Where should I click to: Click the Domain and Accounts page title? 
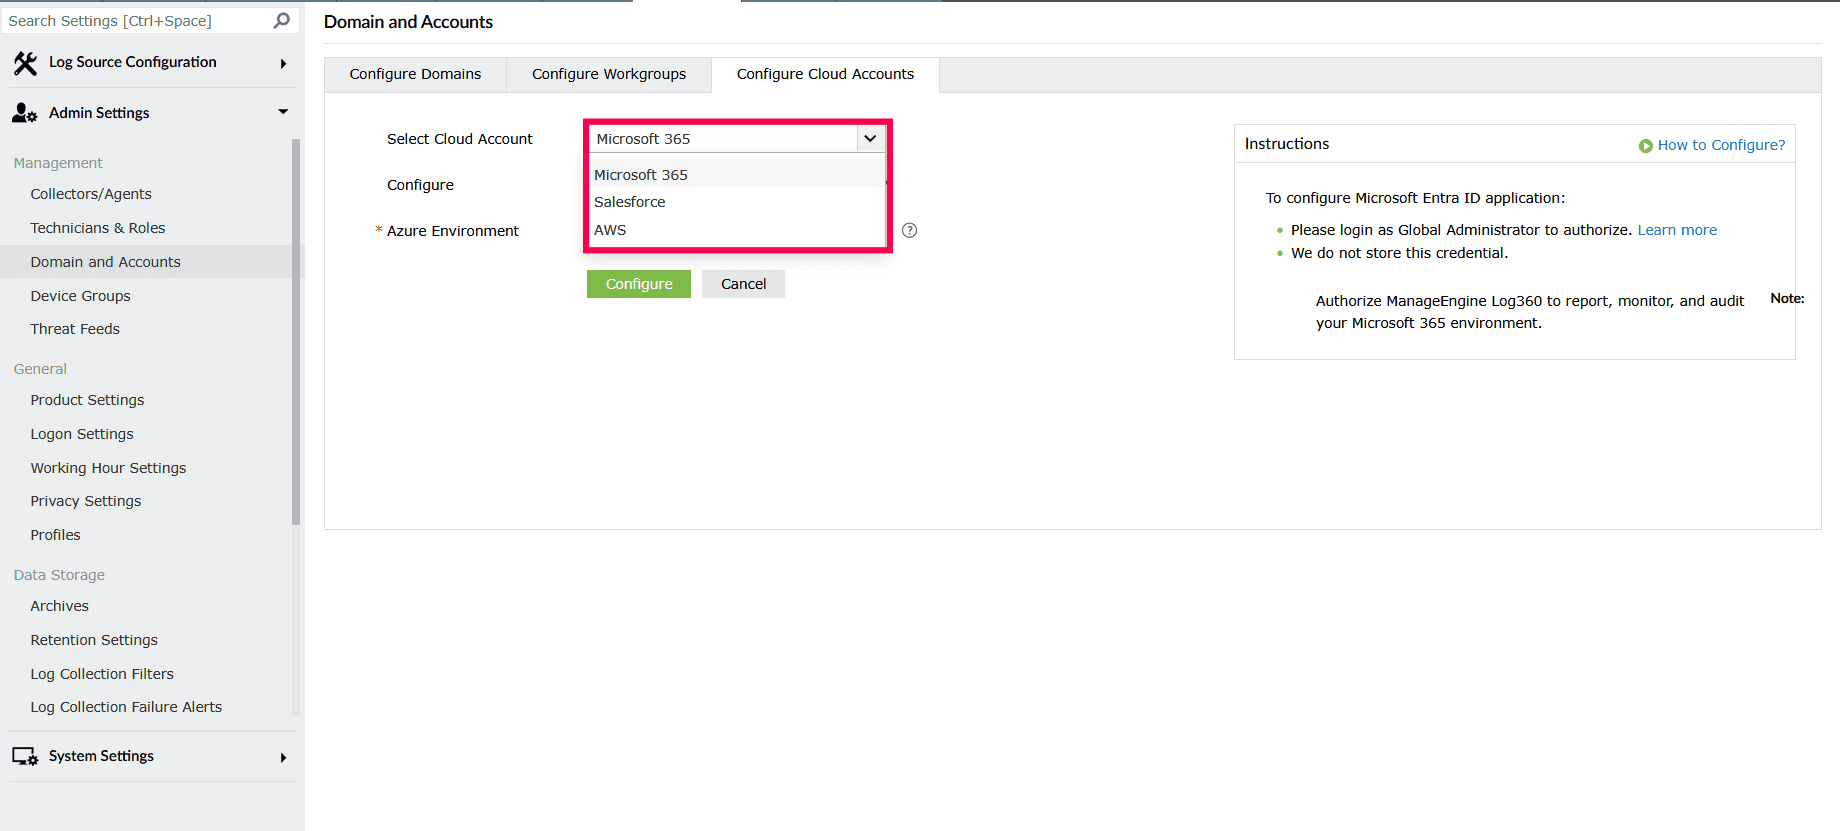pyautogui.click(x=408, y=22)
